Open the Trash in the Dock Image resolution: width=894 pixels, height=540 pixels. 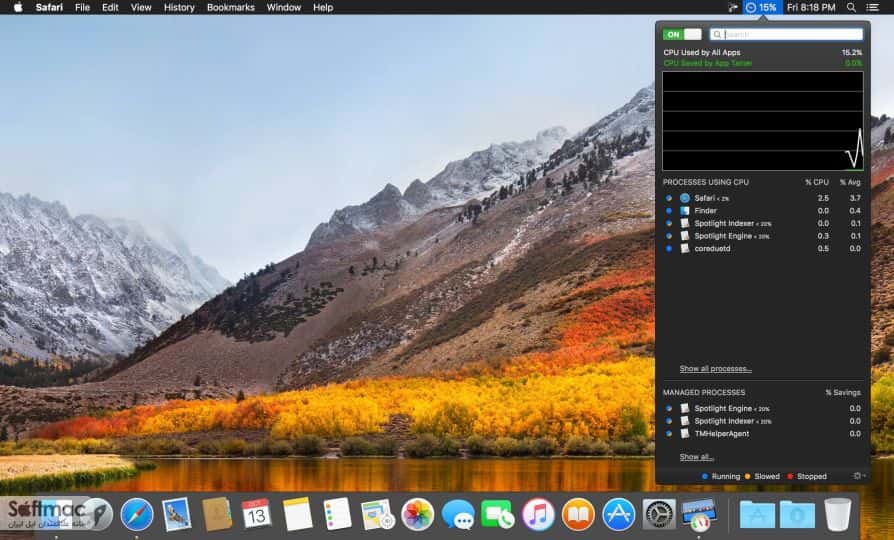coord(837,514)
